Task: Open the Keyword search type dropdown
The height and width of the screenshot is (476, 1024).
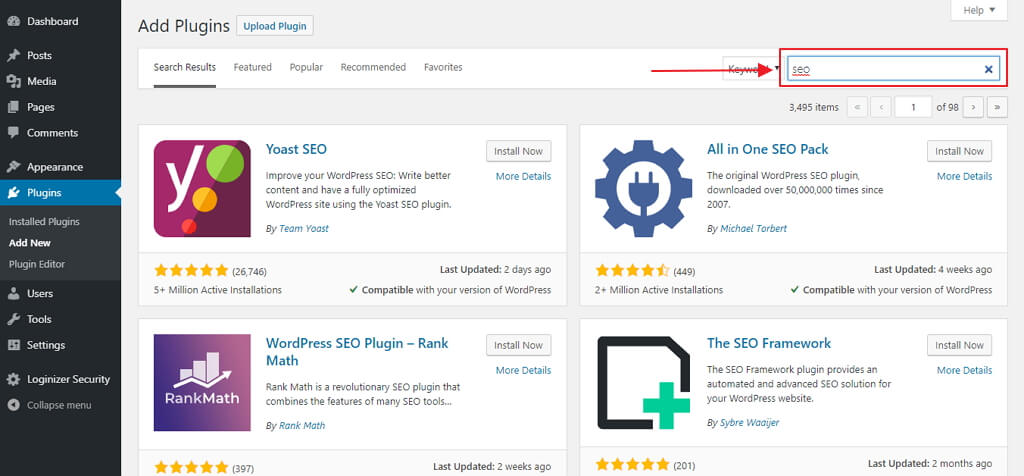Action: click(x=752, y=69)
